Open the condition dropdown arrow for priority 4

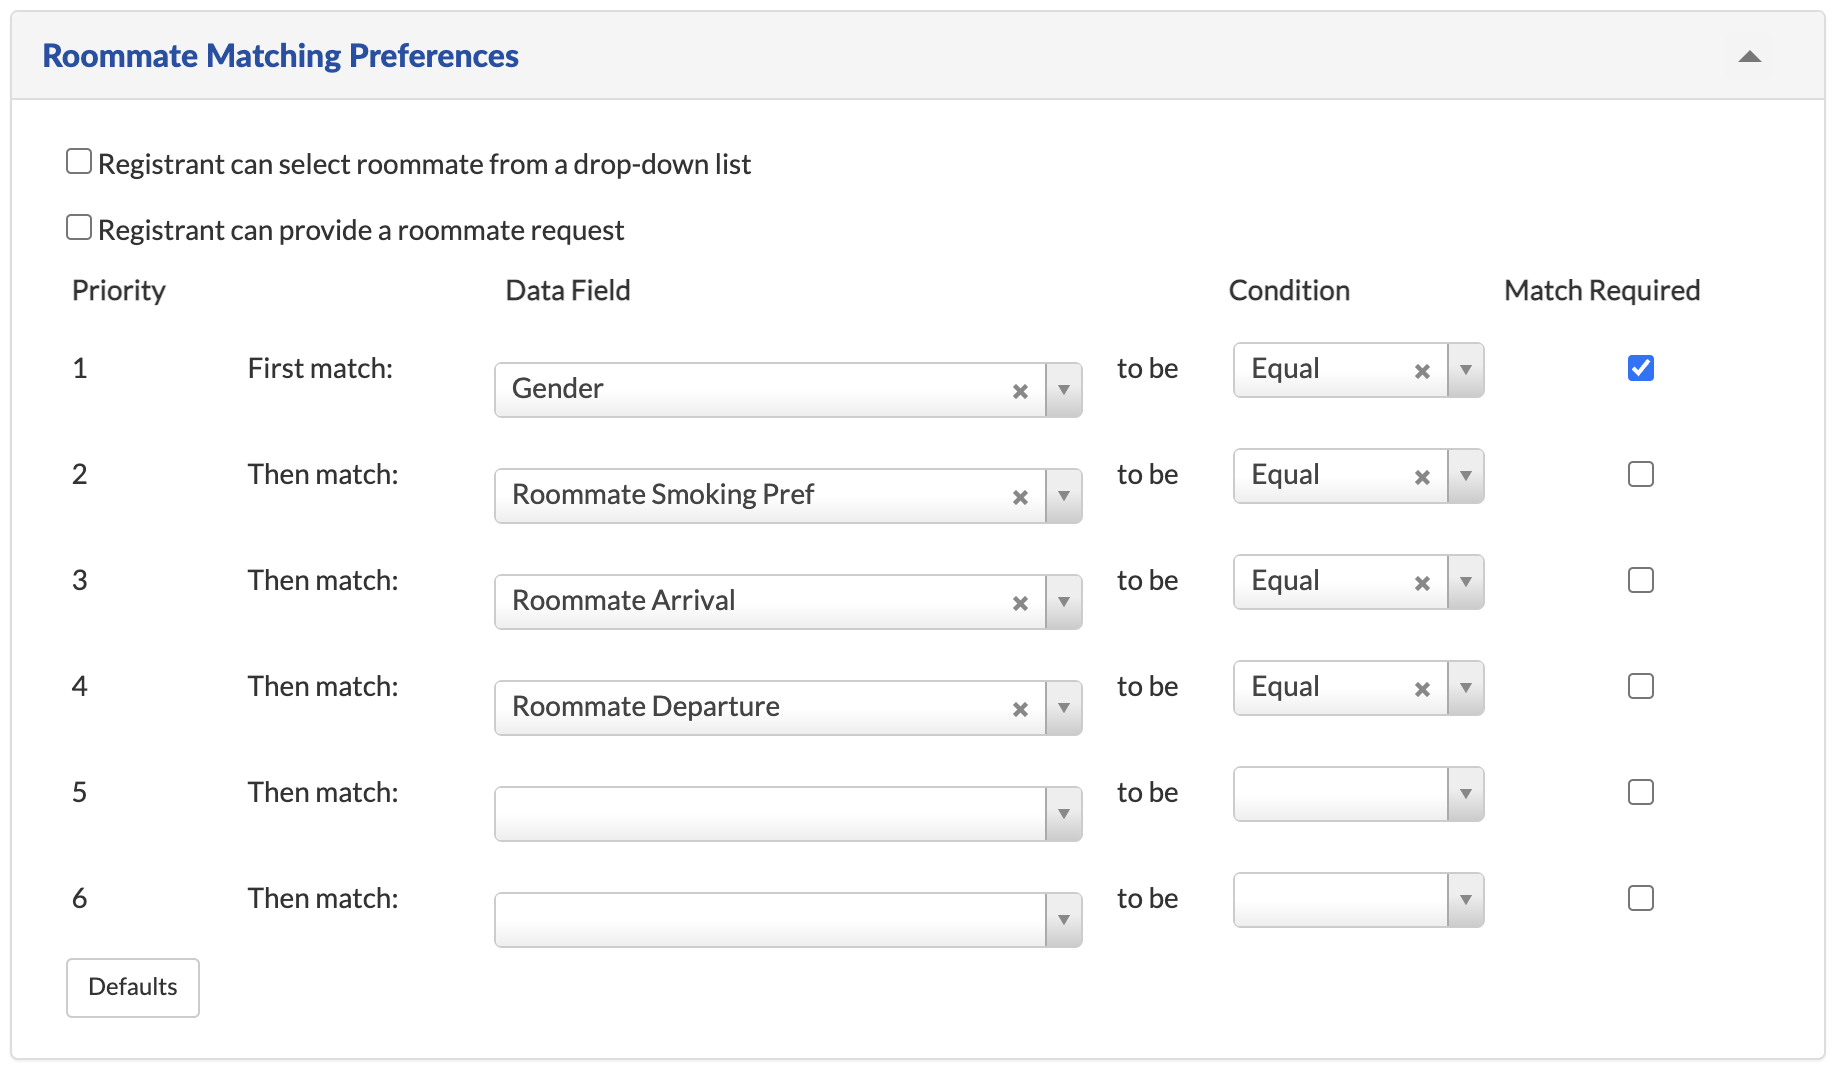(1466, 688)
